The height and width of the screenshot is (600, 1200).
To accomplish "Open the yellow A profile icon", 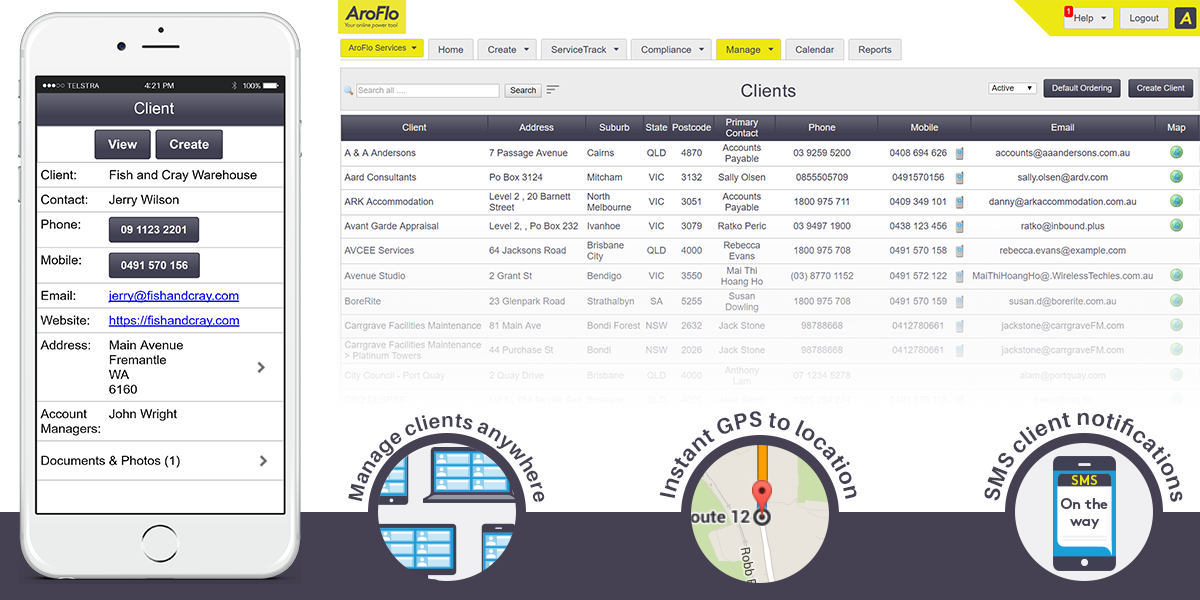I will coord(1188,18).
